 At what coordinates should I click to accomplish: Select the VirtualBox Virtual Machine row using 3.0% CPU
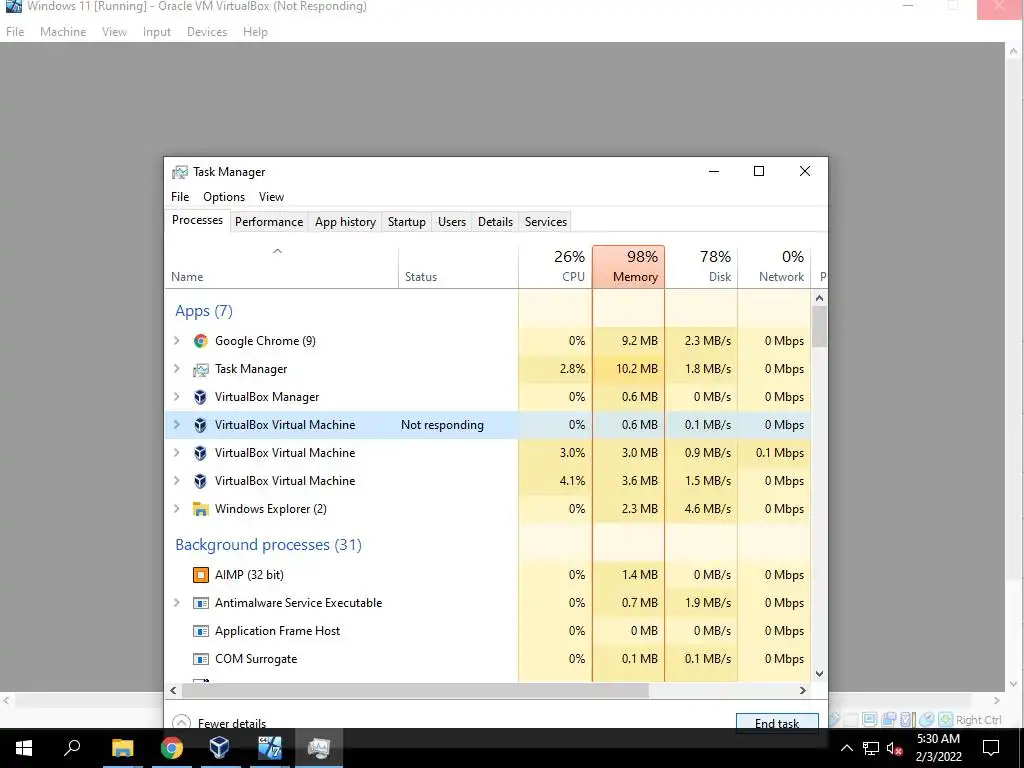click(488, 453)
